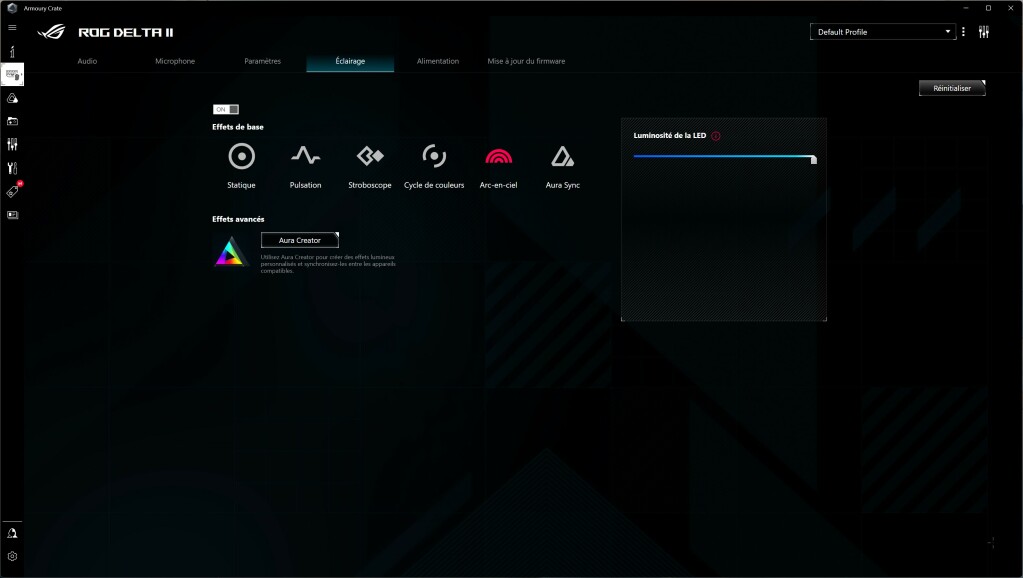Open the equalizer sliders icon top-right
Image resolution: width=1023 pixels, height=578 pixels.
point(984,32)
